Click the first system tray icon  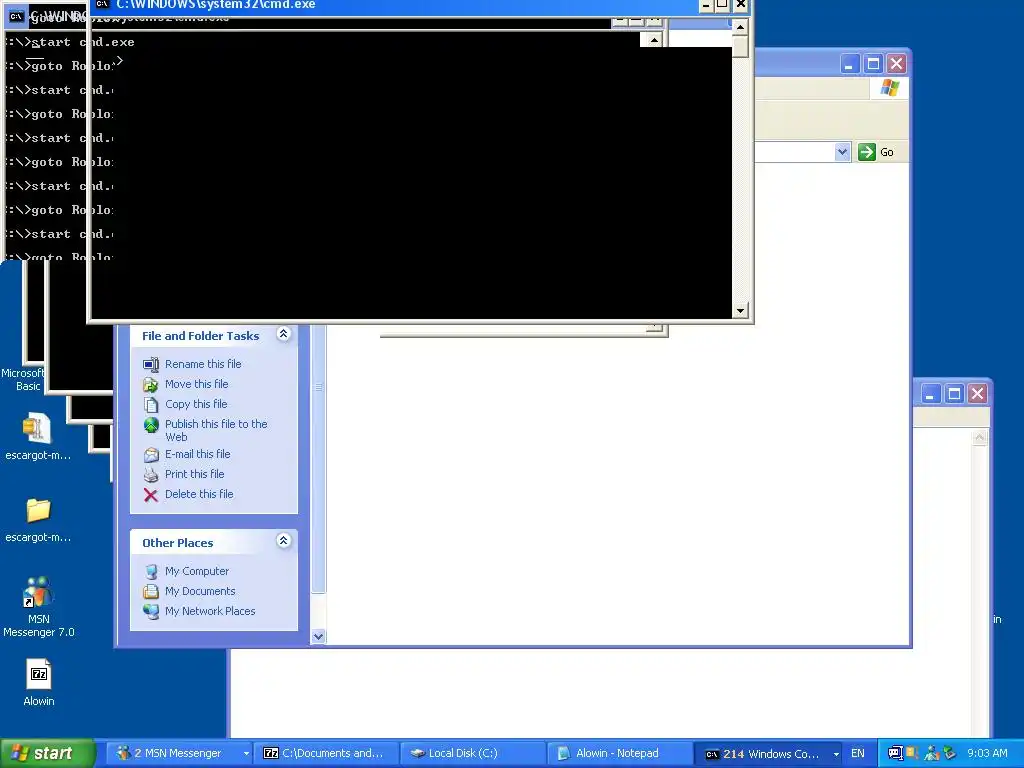(895, 754)
